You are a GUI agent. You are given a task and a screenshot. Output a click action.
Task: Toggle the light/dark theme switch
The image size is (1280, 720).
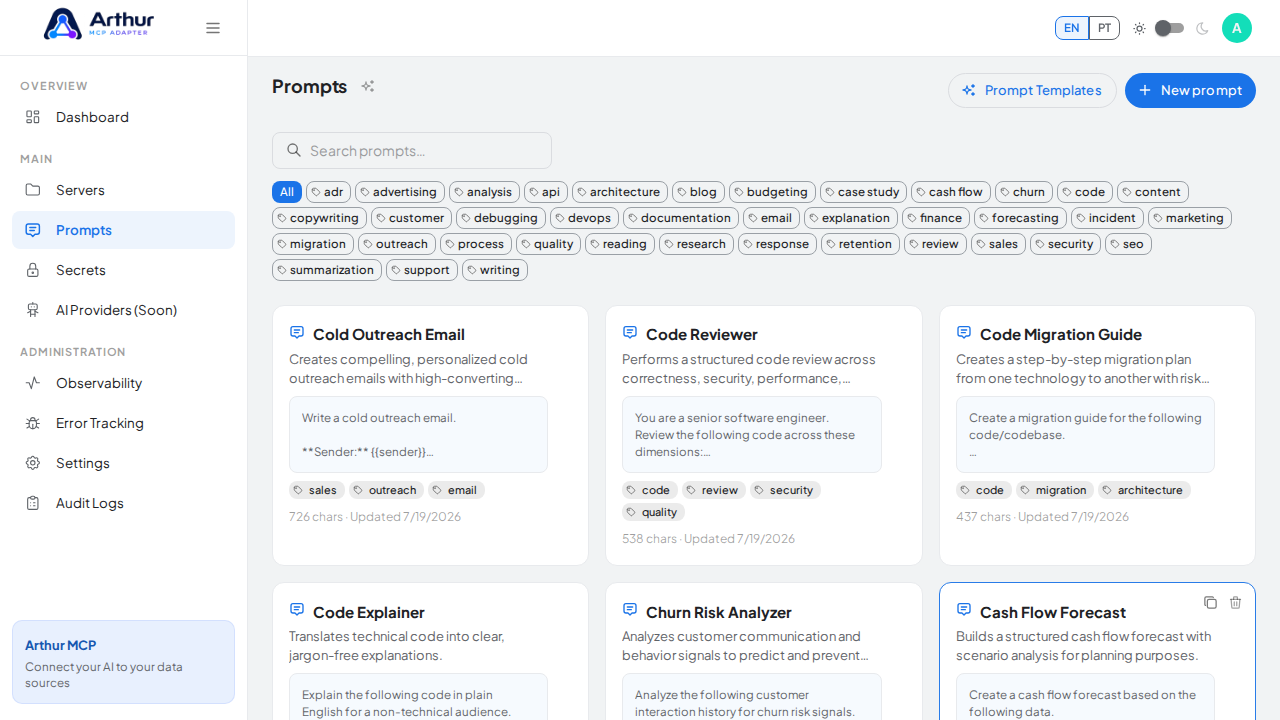tap(1169, 28)
